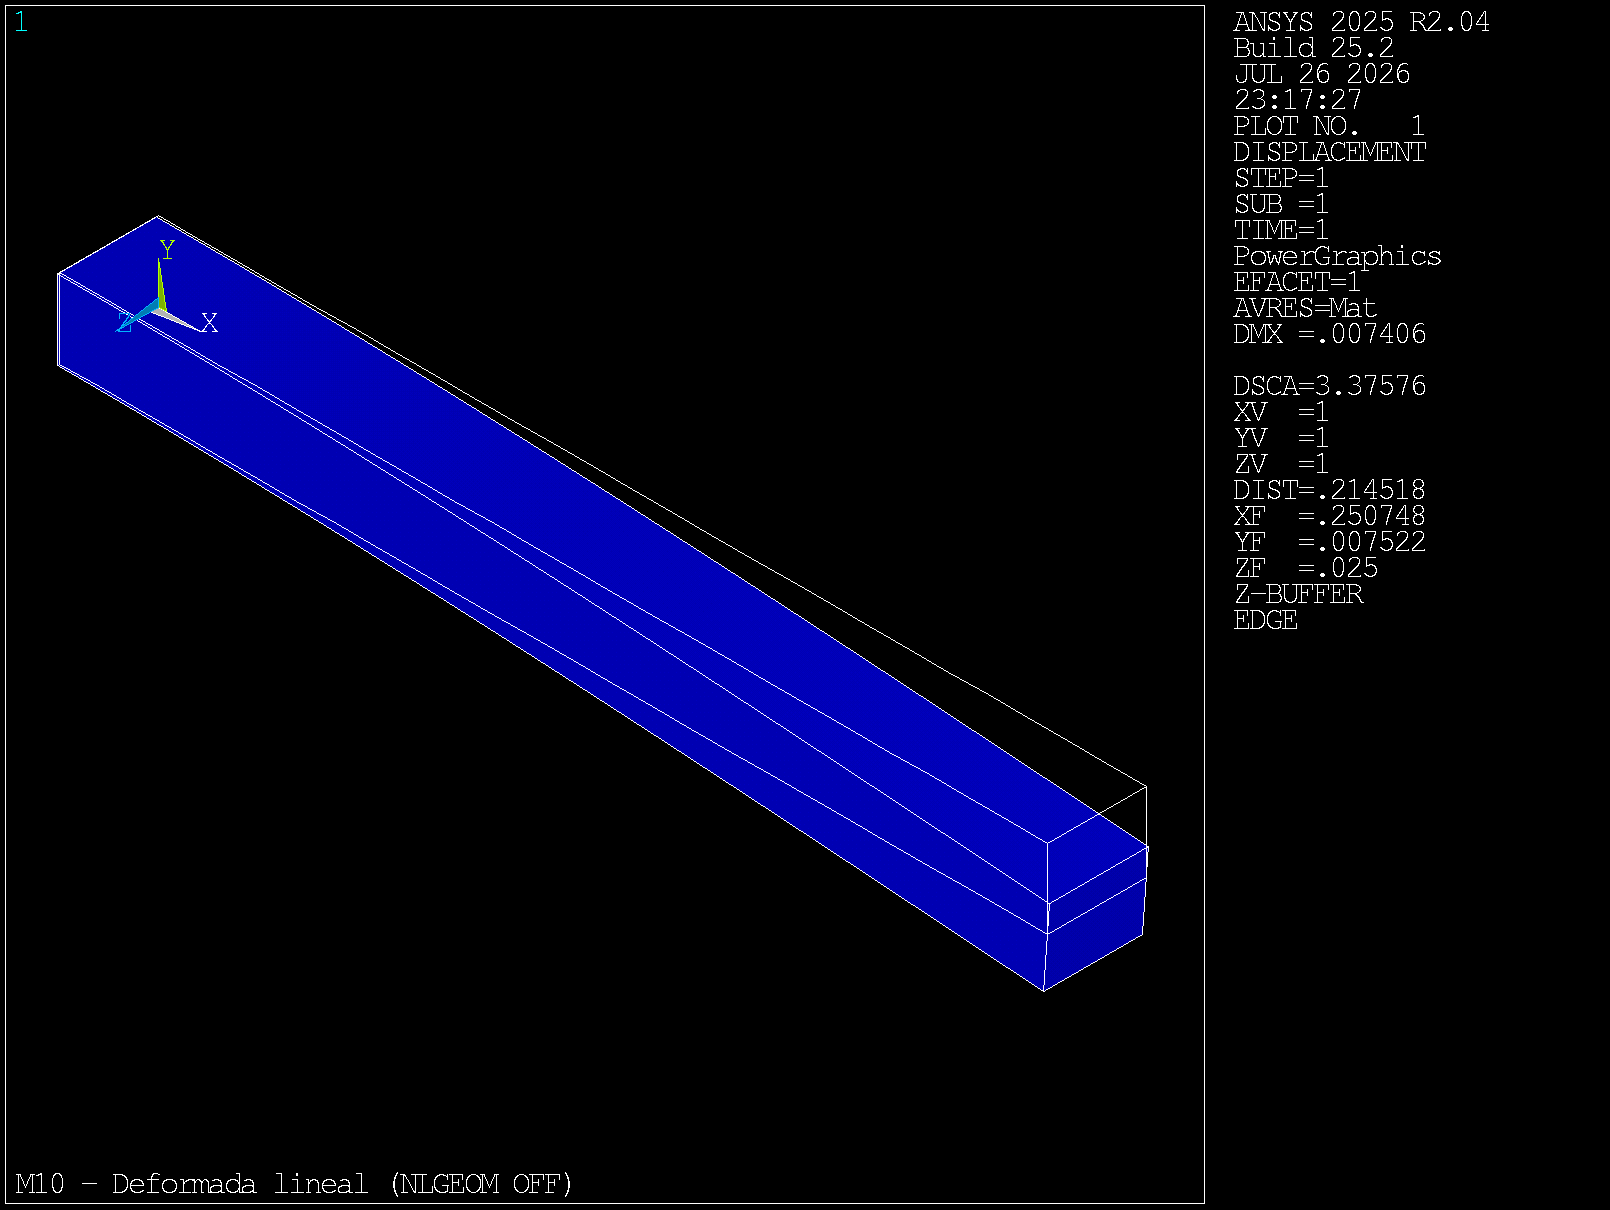Click the 'EDGE' legend entry
Screen dimensions: 1610x1210
1265,621
